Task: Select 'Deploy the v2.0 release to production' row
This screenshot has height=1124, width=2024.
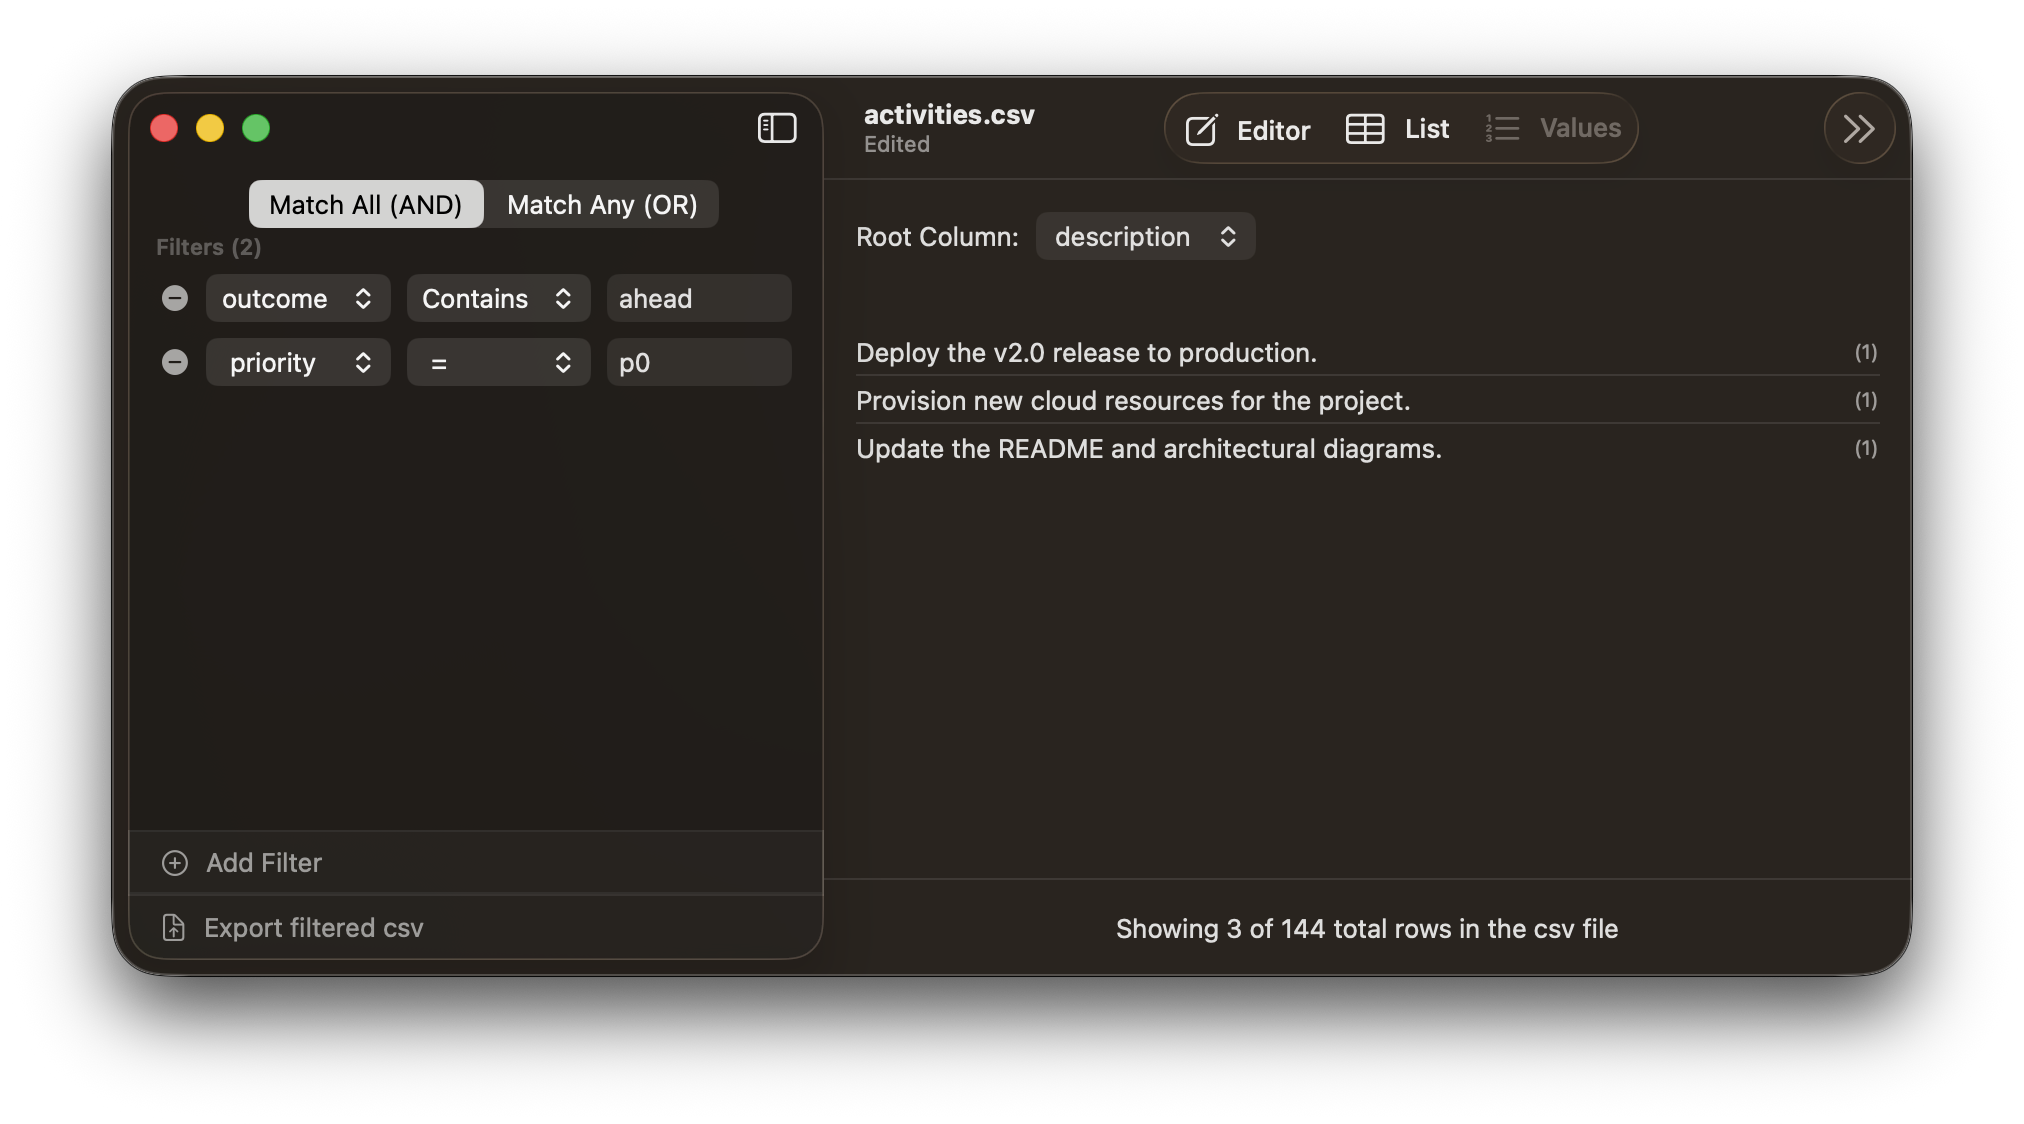Action: [1086, 353]
